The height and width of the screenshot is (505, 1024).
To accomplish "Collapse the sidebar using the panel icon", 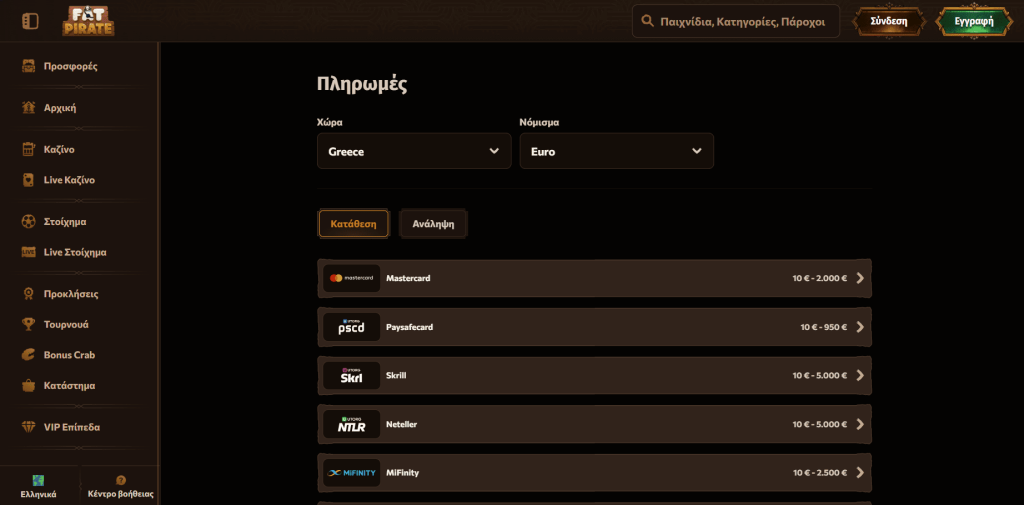I will click(x=29, y=21).
